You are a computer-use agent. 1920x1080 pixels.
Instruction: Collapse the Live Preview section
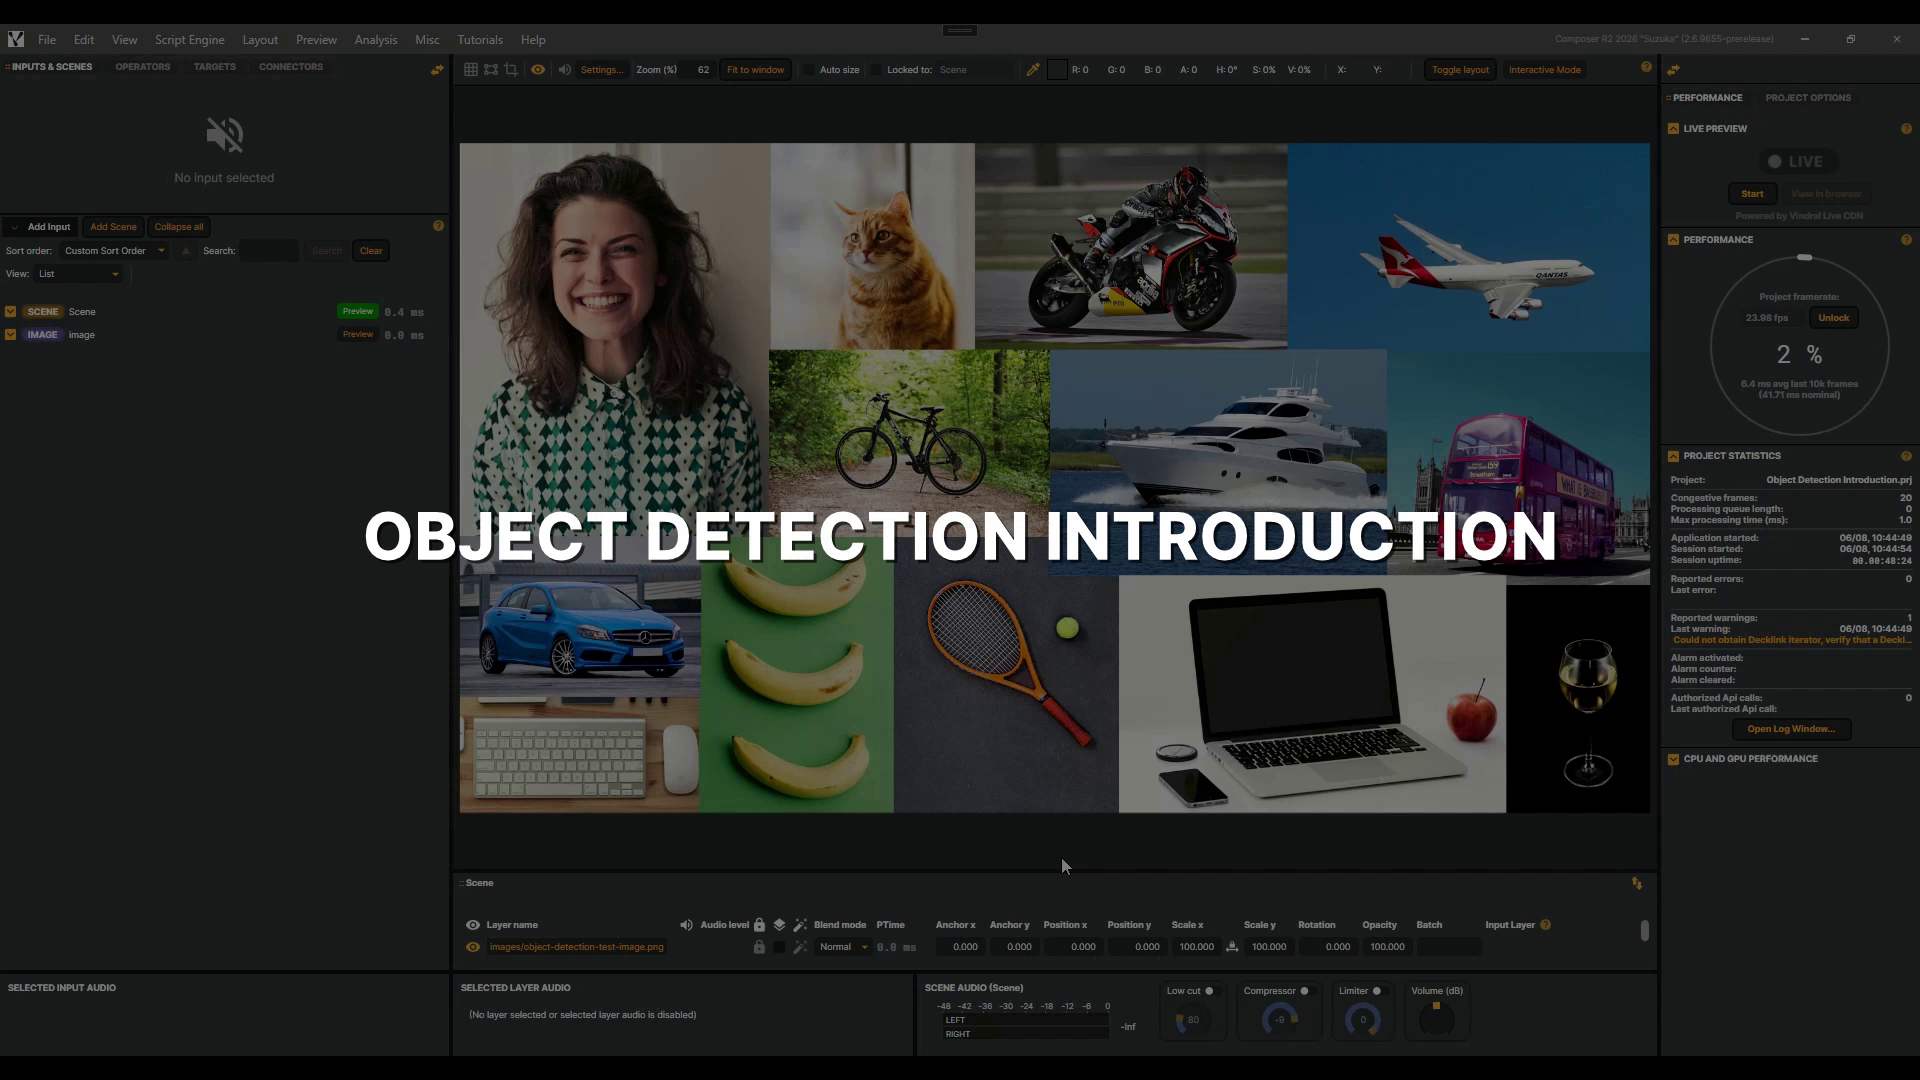[1673, 129]
